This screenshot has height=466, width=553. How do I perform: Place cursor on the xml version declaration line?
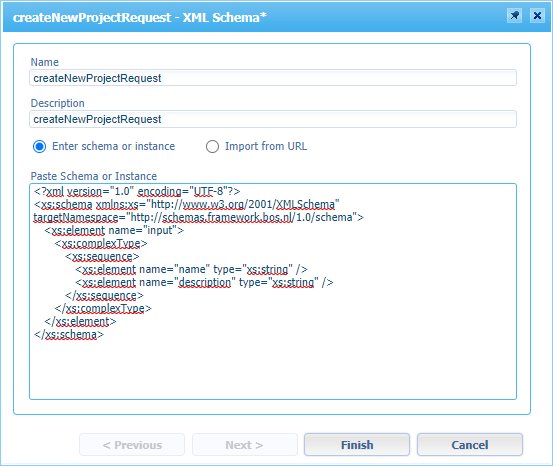(x=137, y=191)
